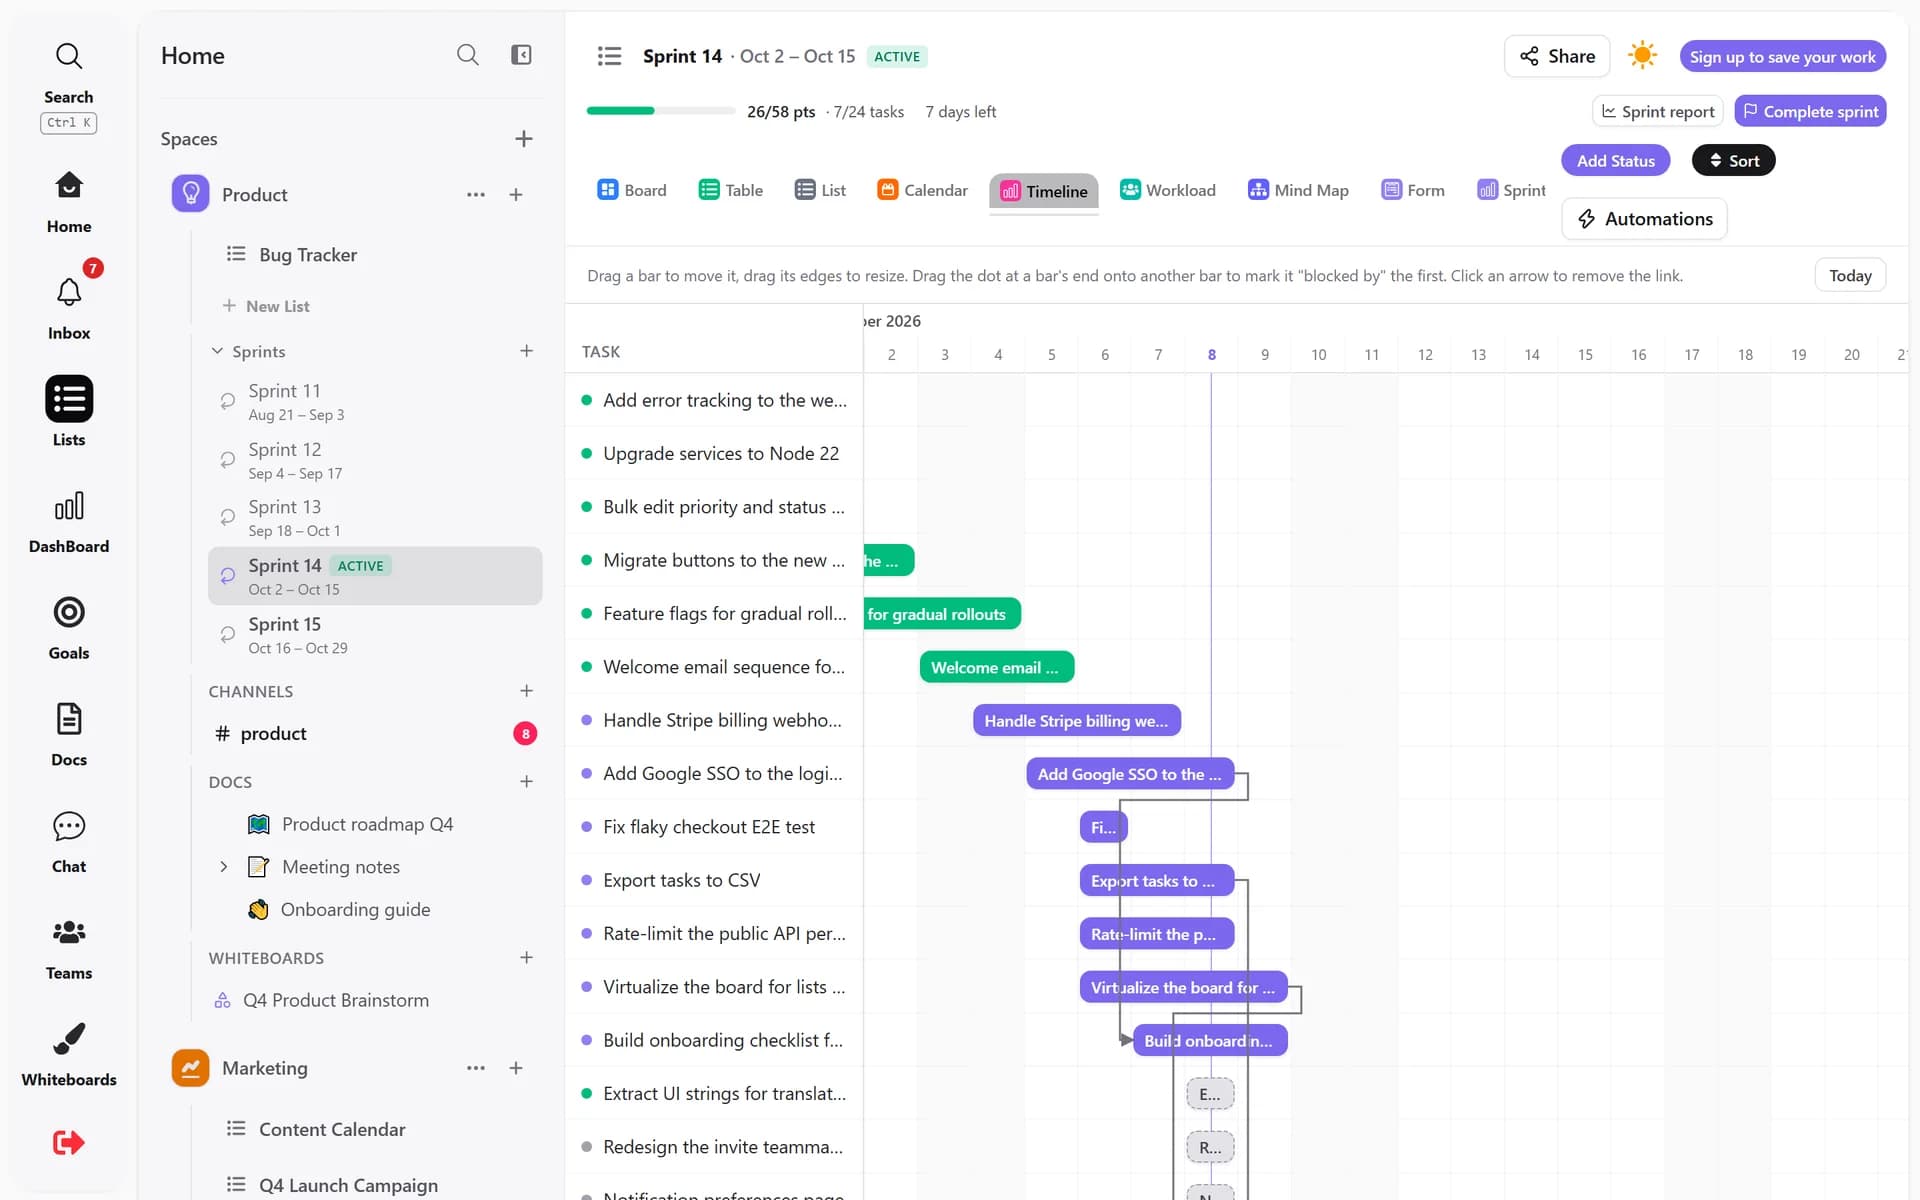Add a new Space with plus

[523, 139]
